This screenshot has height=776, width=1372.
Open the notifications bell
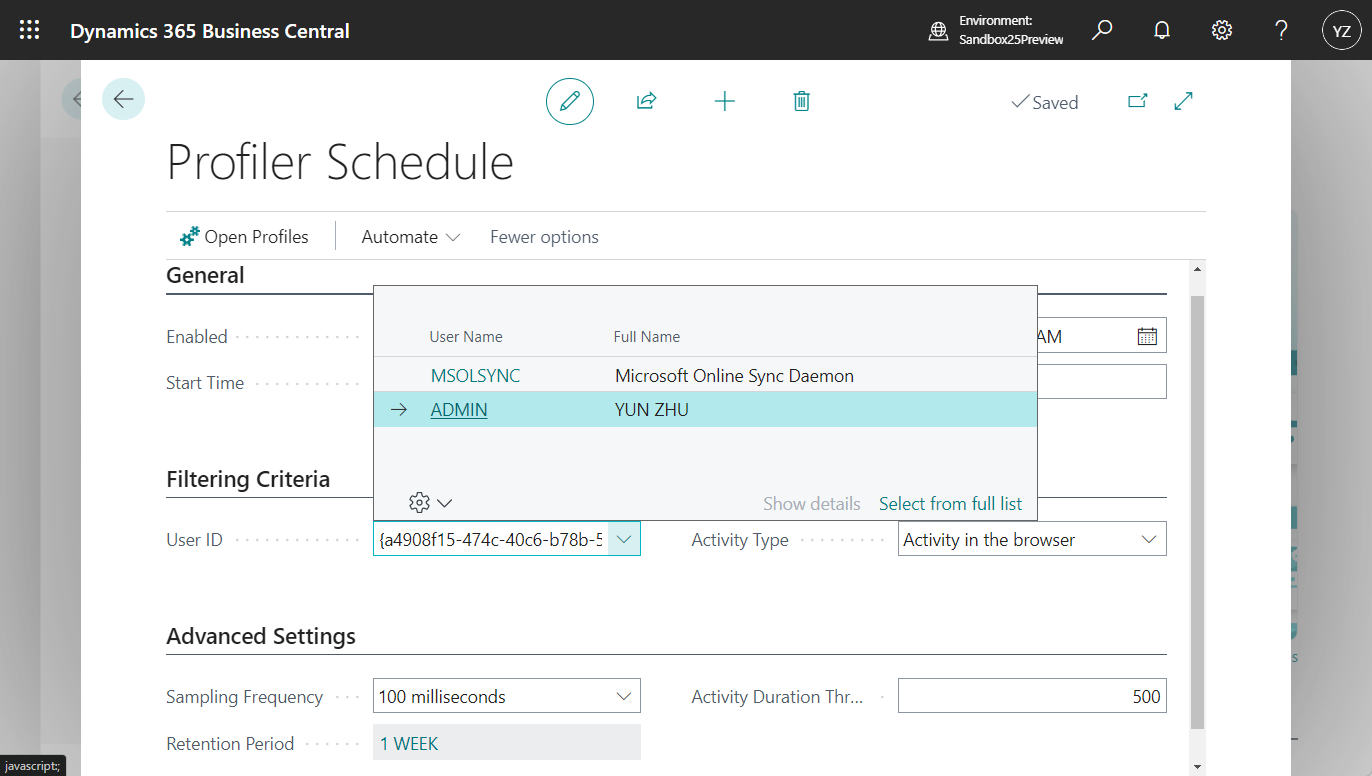[x=1162, y=30]
